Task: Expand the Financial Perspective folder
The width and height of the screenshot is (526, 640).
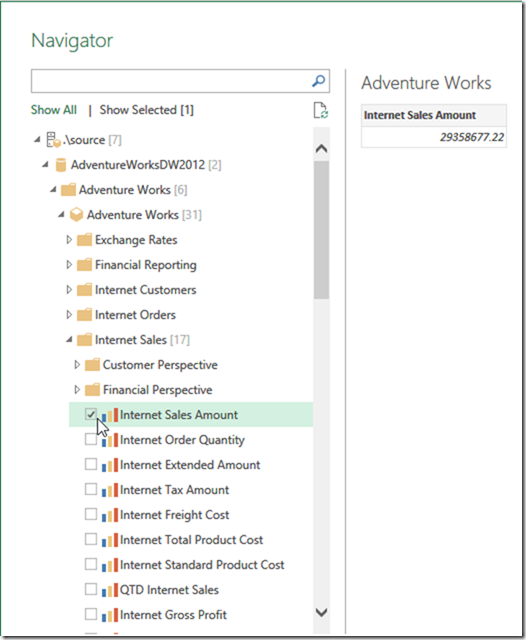Action: point(77,390)
